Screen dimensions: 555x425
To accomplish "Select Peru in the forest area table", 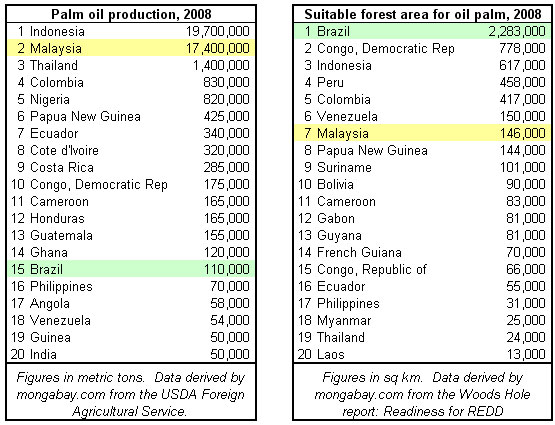I will 330,82.
